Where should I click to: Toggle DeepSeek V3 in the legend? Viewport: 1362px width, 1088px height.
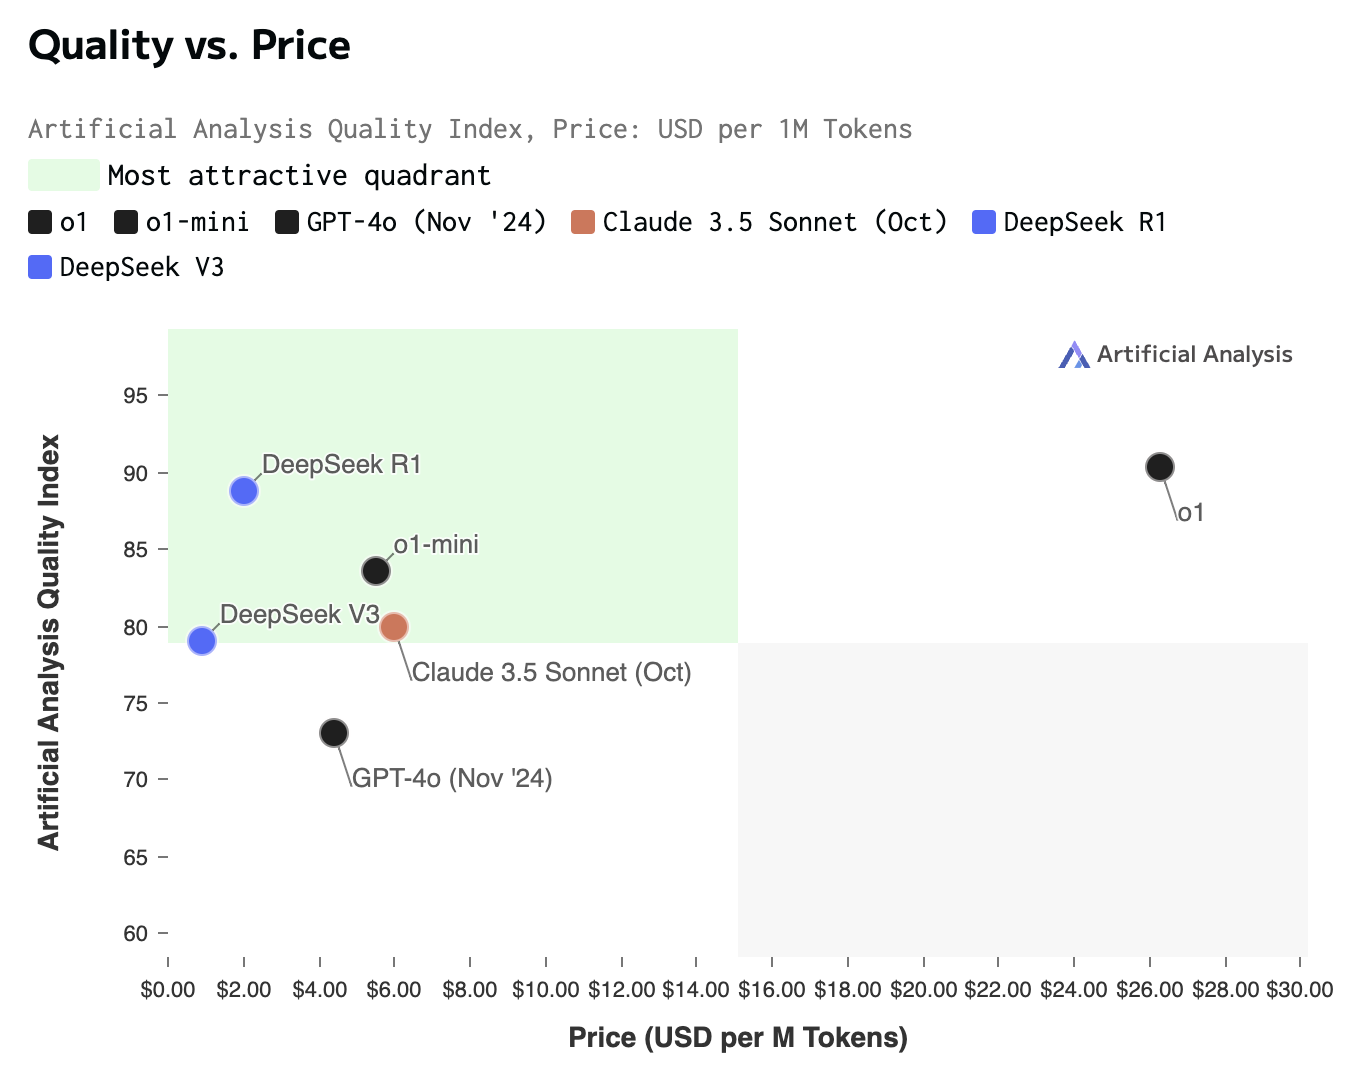[x=40, y=267]
